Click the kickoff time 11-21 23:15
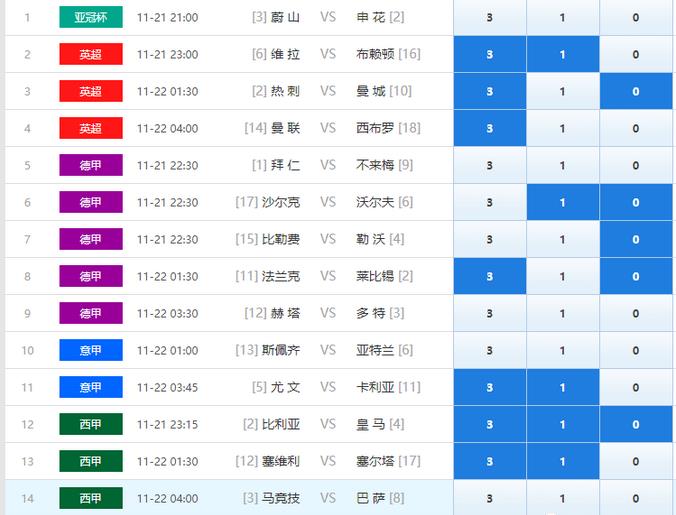The image size is (676, 515). click(x=168, y=424)
